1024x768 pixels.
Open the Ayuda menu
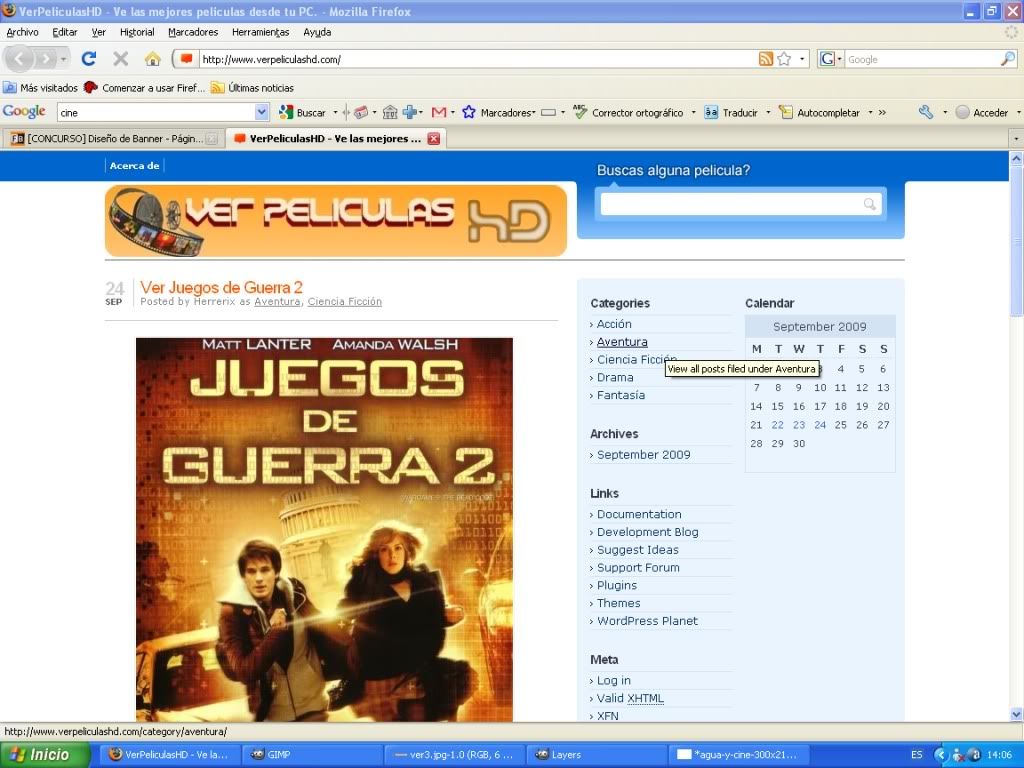[x=317, y=32]
